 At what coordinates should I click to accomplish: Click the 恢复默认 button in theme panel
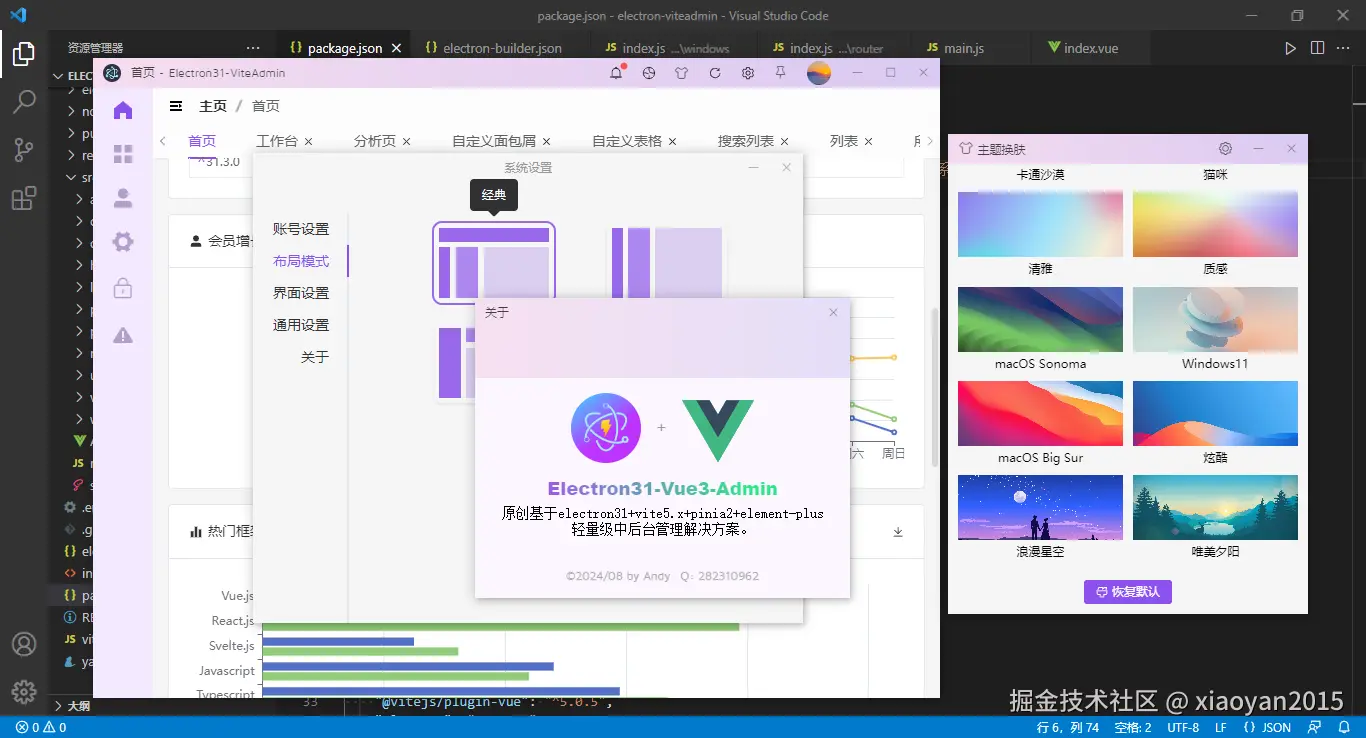[x=1127, y=591]
